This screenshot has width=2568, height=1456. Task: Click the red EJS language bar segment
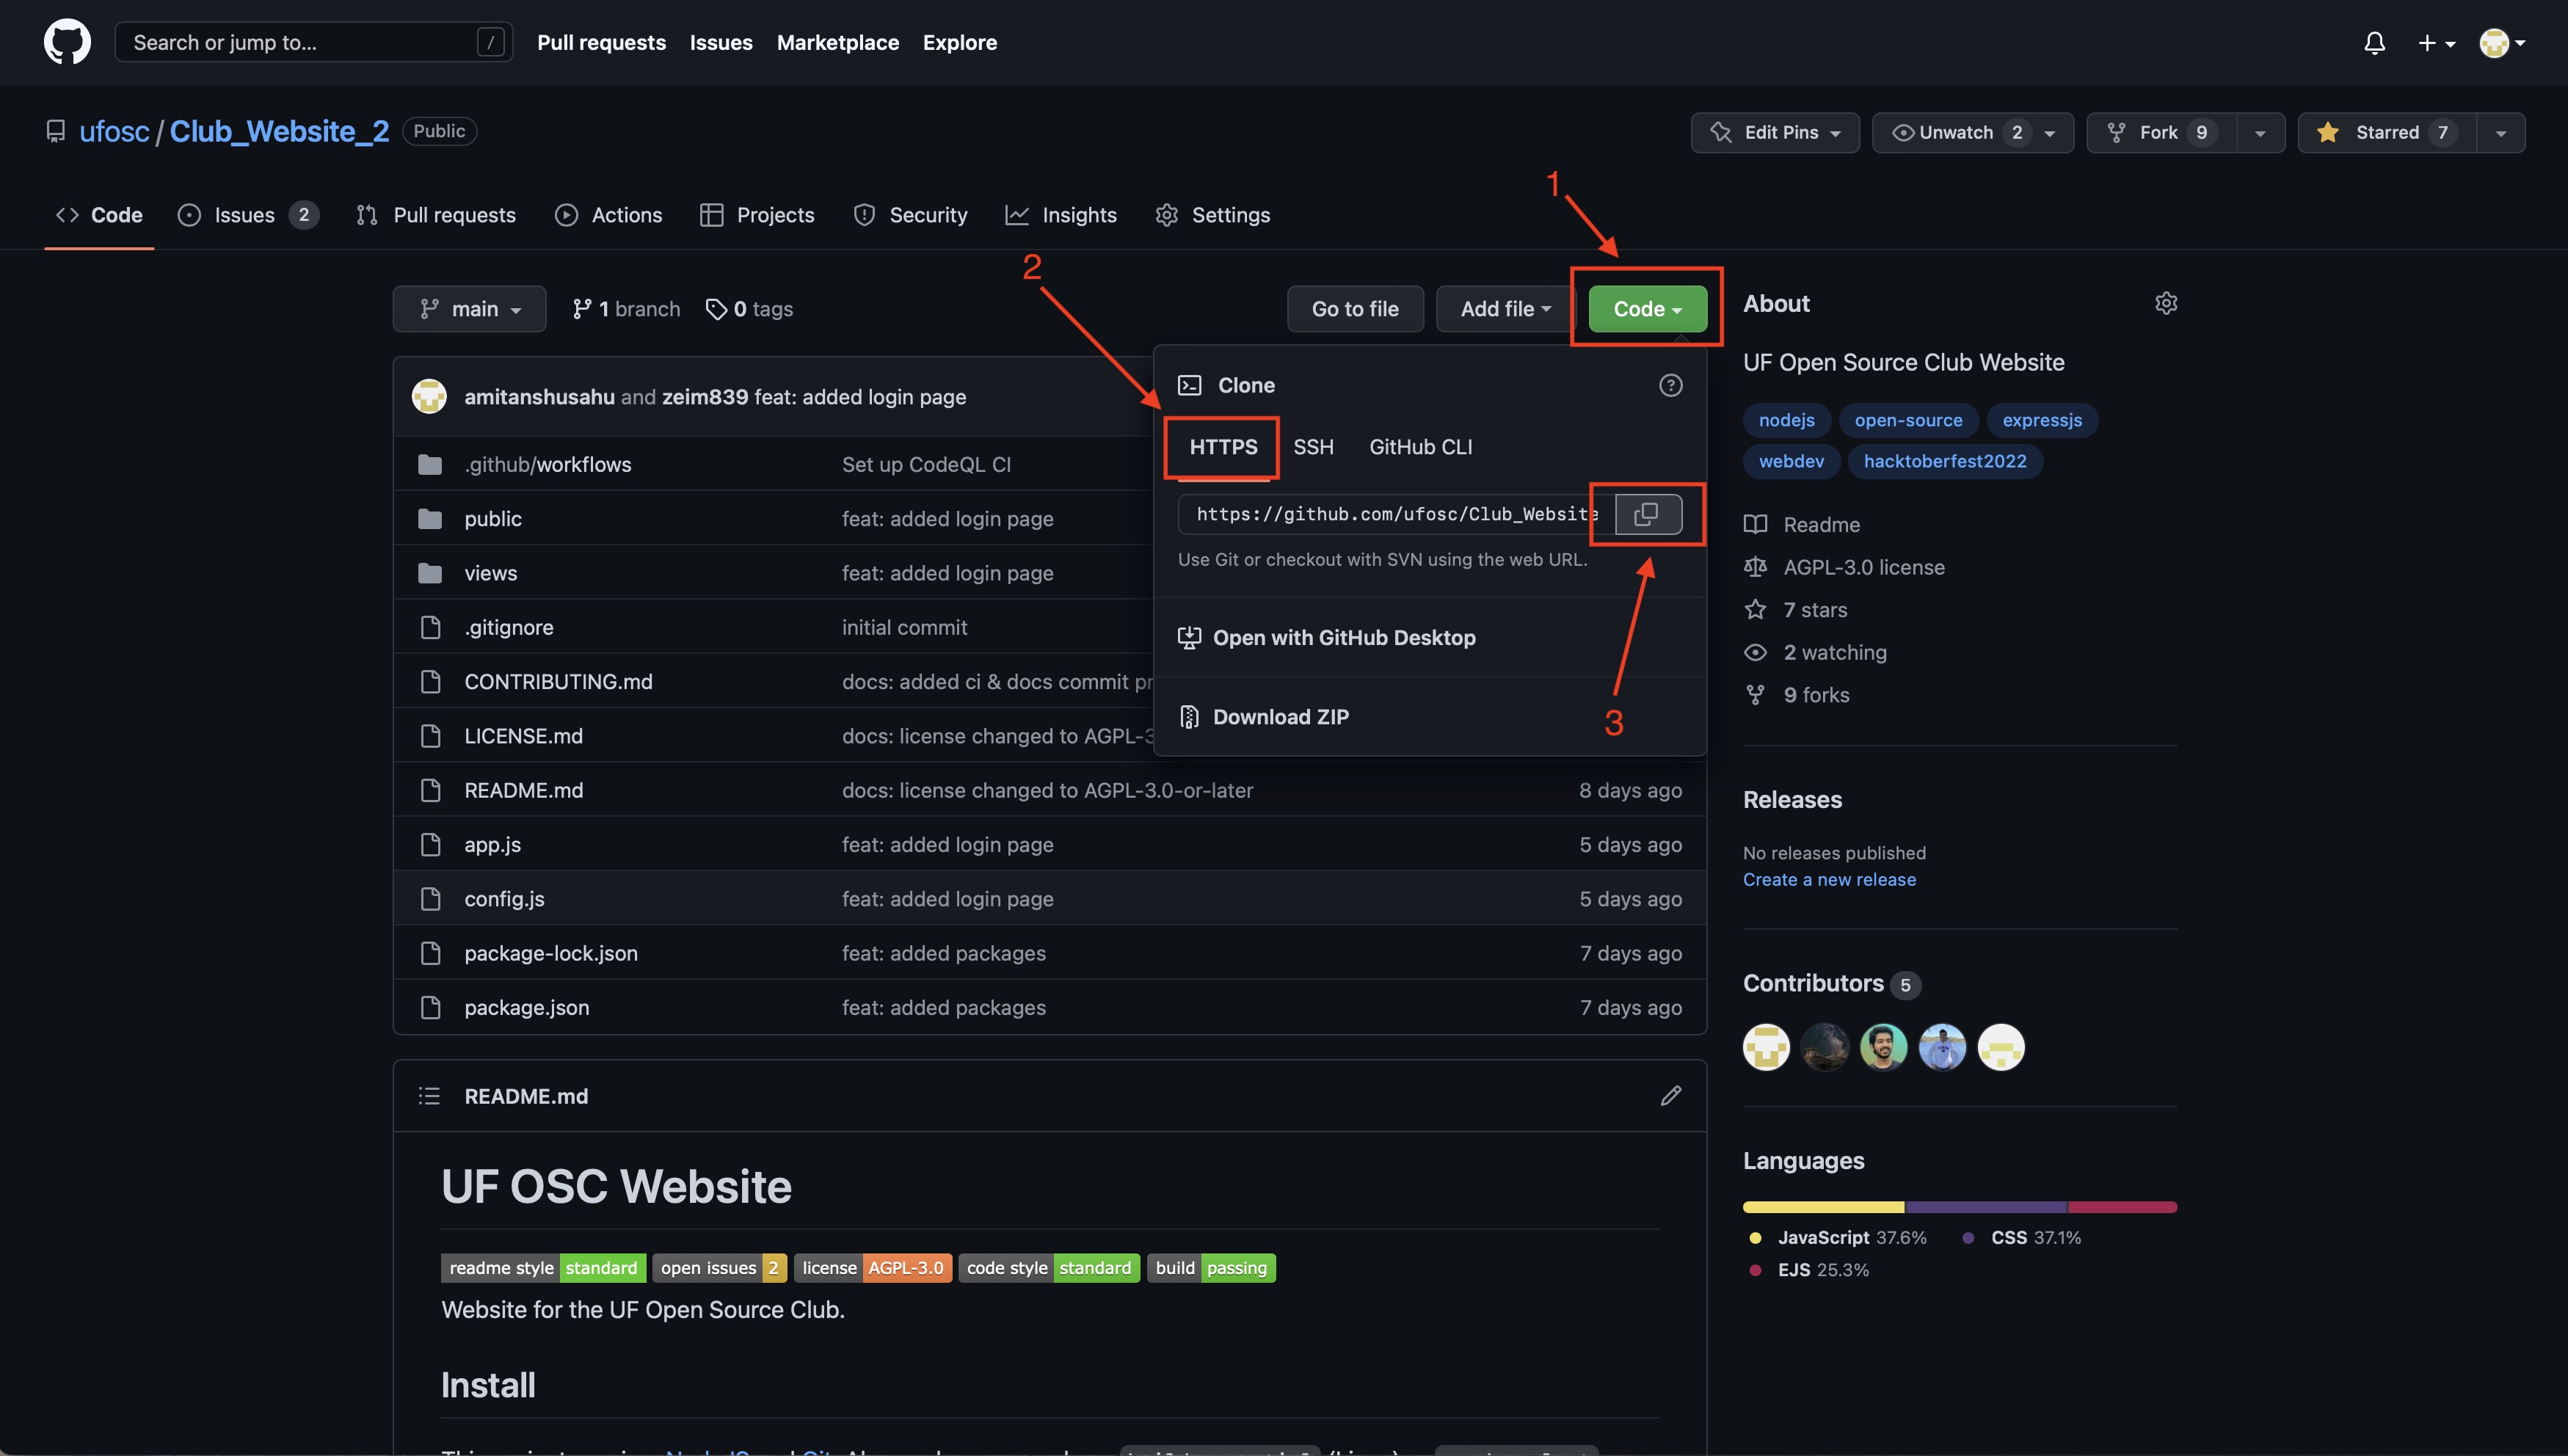pos(2123,1207)
